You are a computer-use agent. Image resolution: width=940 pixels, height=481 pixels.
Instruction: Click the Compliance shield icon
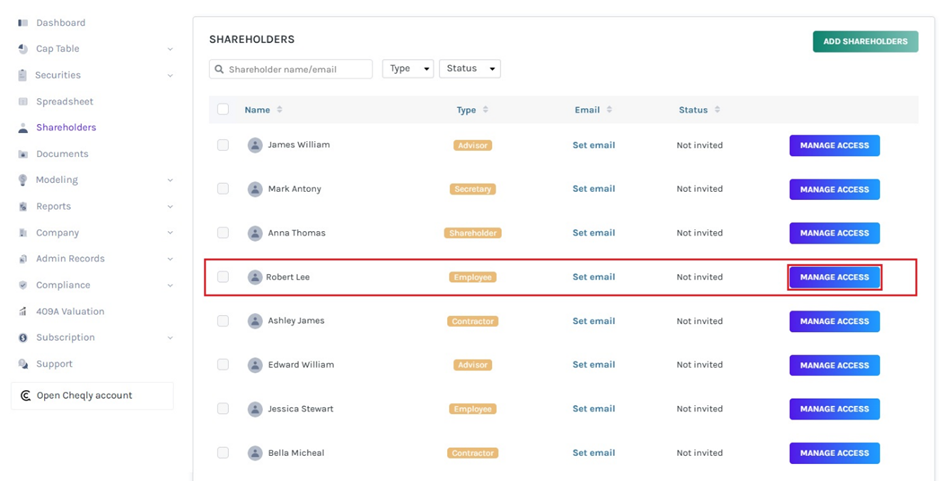(23, 285)
